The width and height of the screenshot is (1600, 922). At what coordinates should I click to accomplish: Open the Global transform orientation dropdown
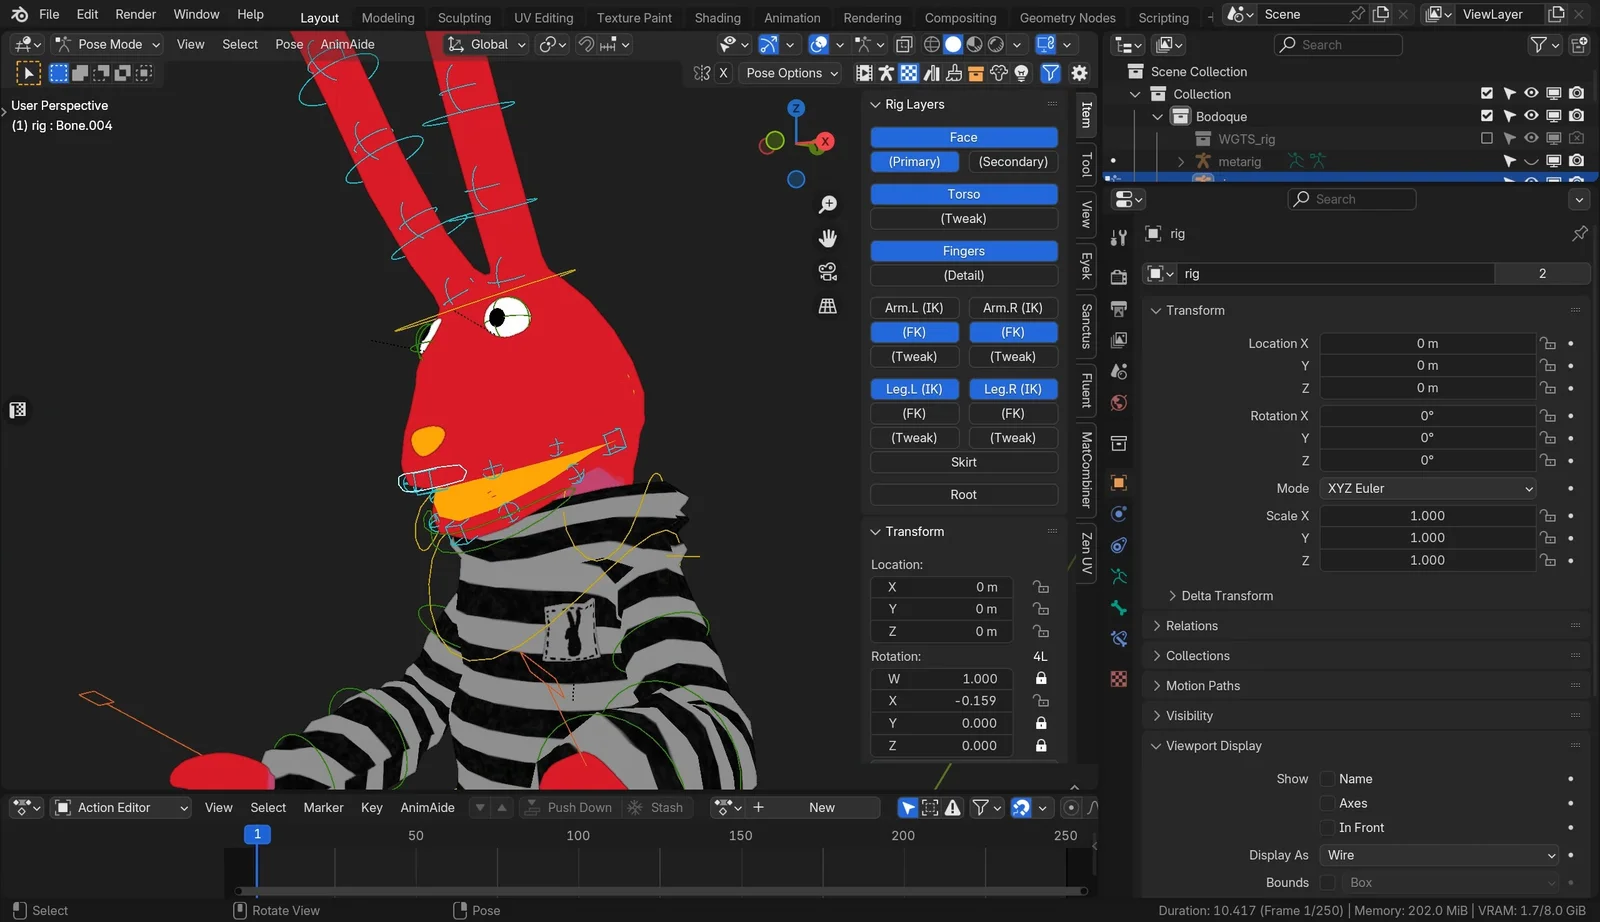click(x=487, y=44)
